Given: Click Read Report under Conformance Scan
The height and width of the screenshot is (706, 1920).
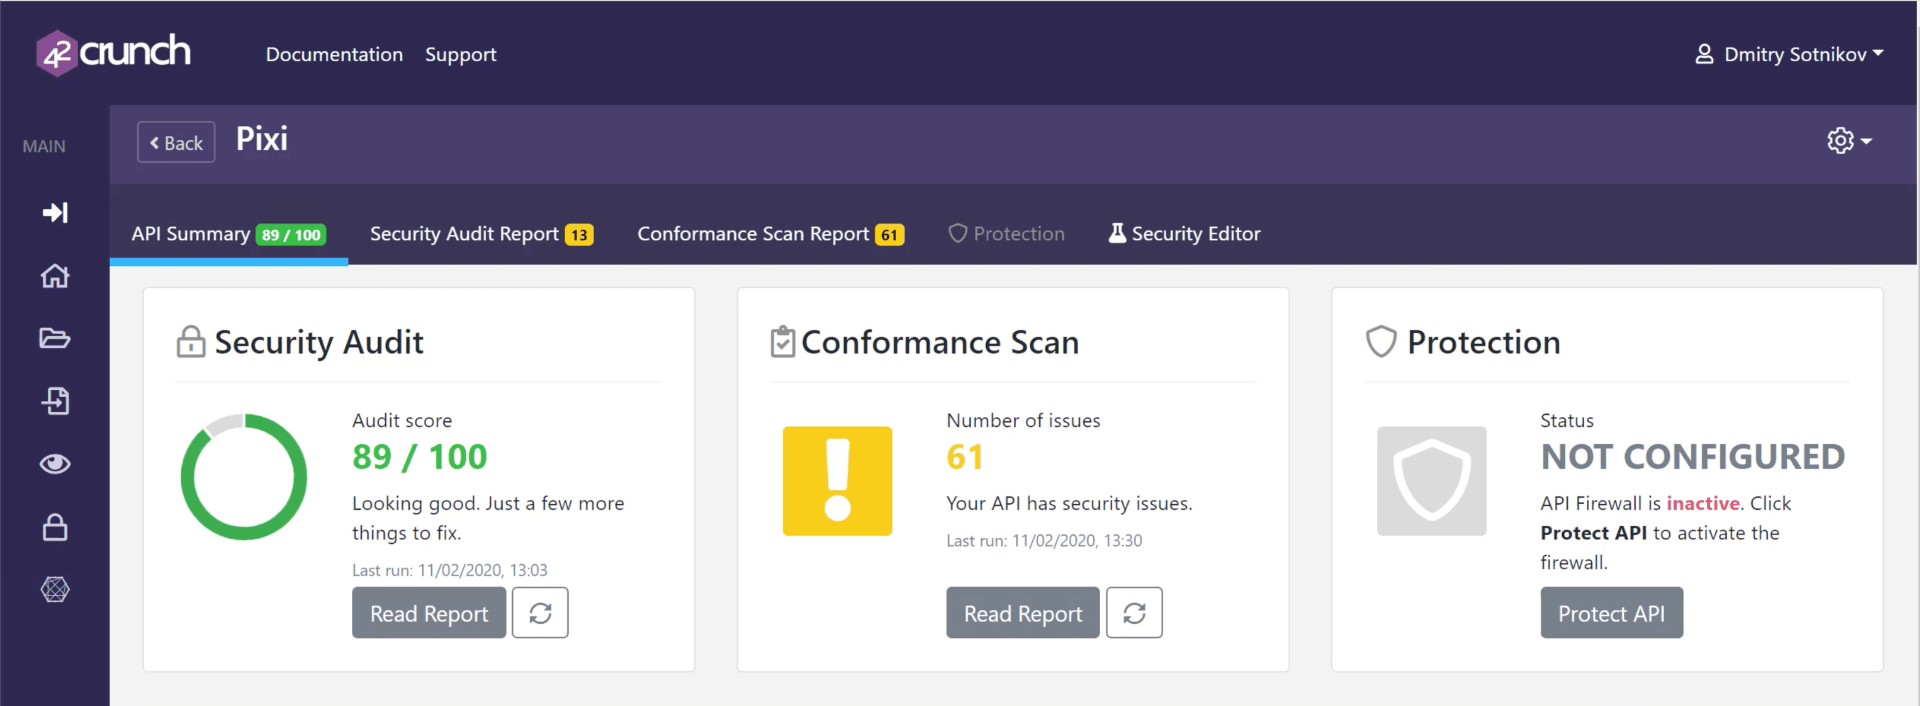Looking at the screenshot, I should pos(1023,613).
